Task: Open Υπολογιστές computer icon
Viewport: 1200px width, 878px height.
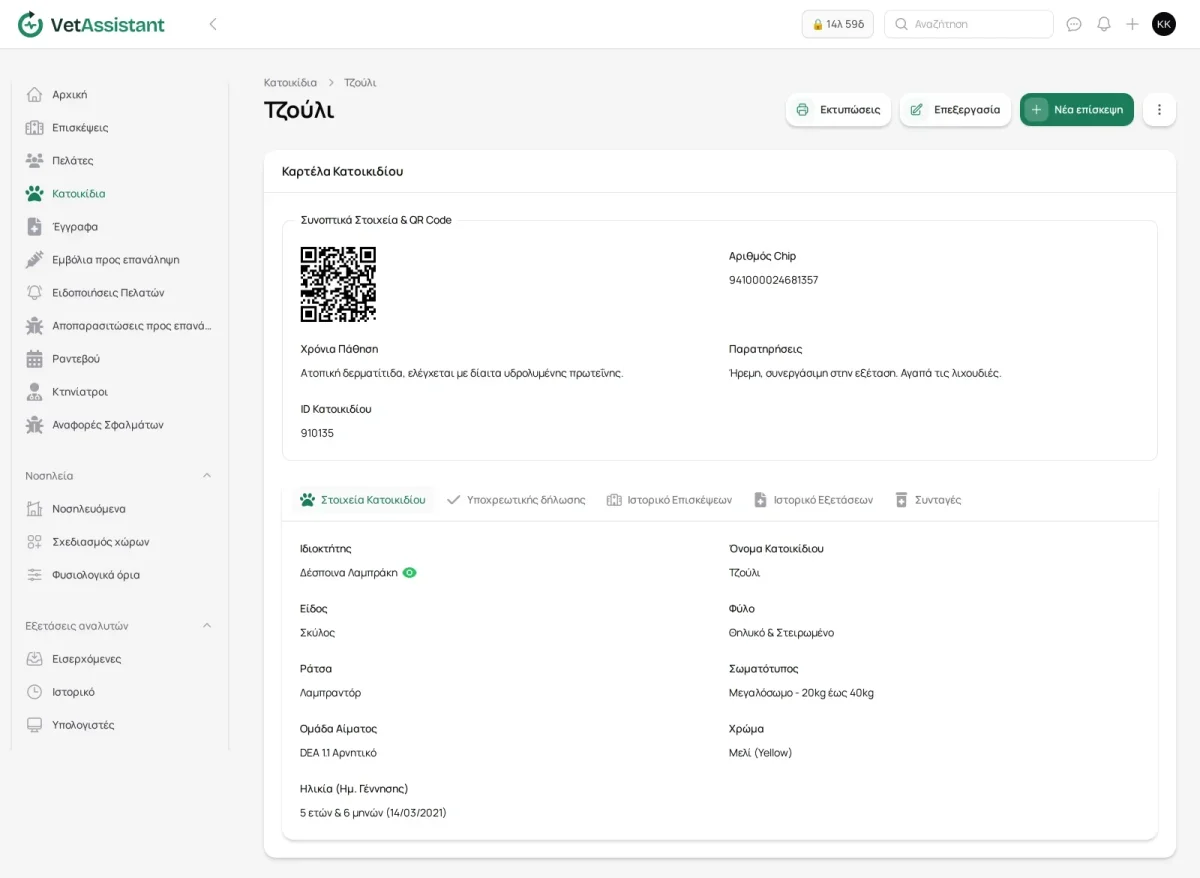Action: 35,724
